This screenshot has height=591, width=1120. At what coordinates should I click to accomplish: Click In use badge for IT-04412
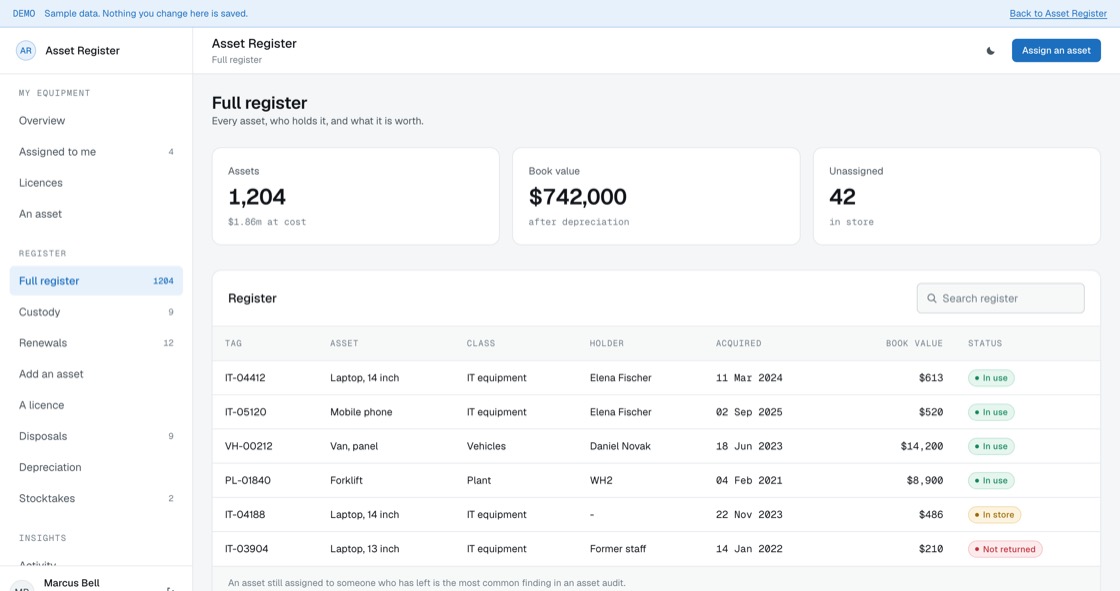991,378
